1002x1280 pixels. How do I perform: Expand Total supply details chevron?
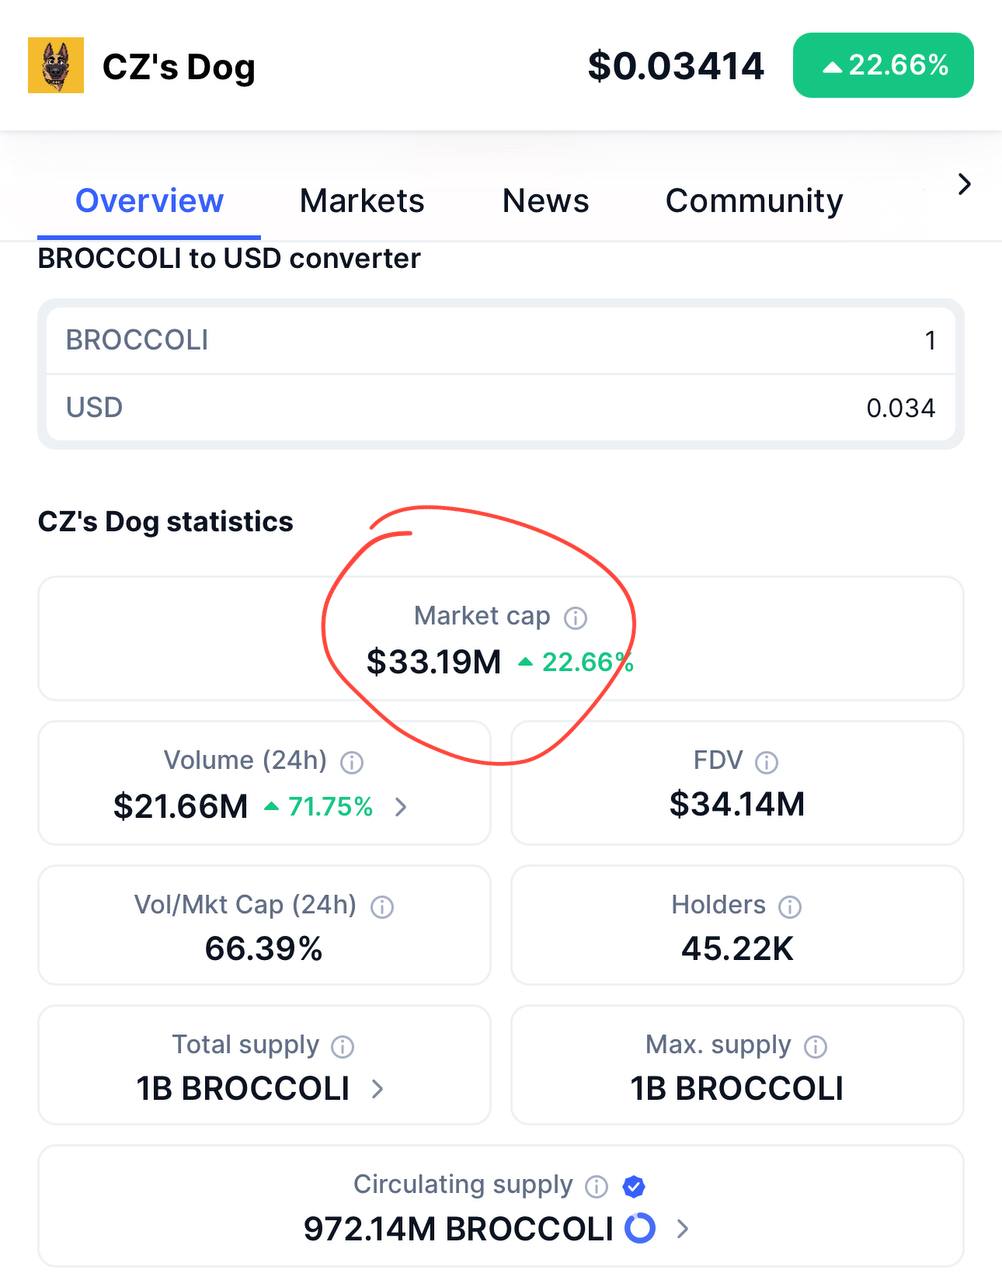[x=378, y=1089]
